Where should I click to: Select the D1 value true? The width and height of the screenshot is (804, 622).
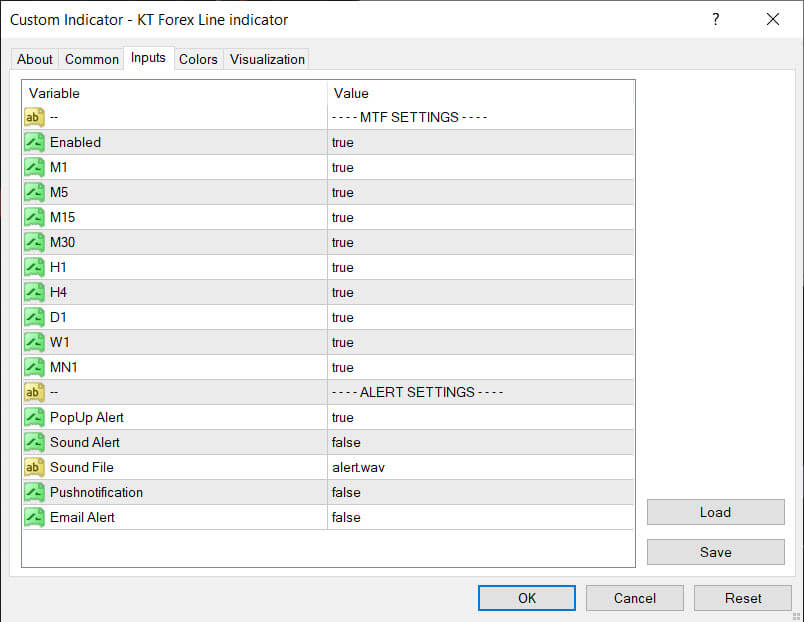[x=343, y=317]
